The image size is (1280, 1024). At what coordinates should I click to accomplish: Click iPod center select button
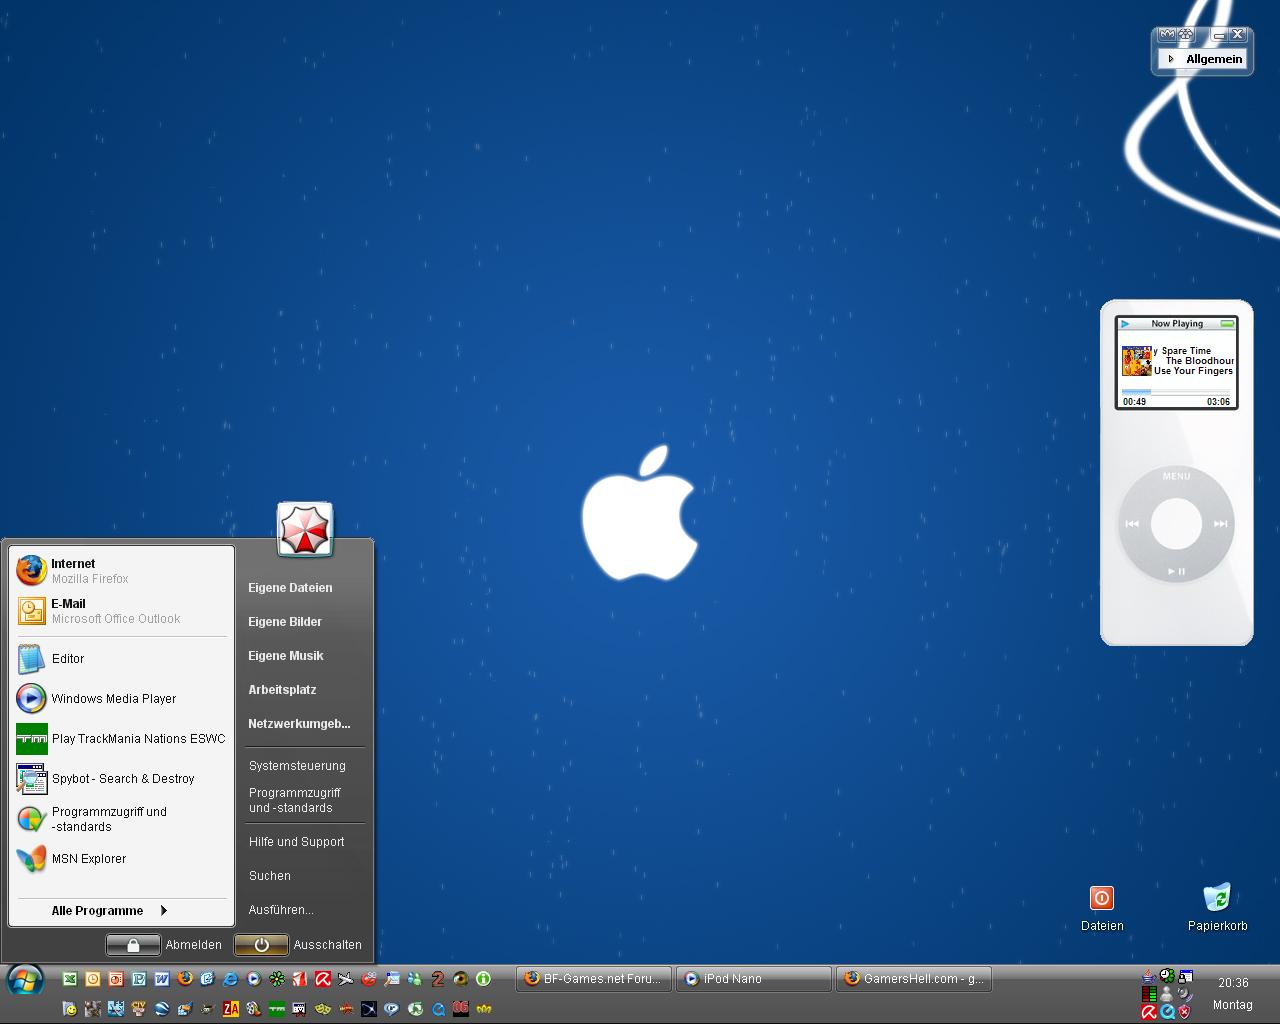coord(1176,524)
